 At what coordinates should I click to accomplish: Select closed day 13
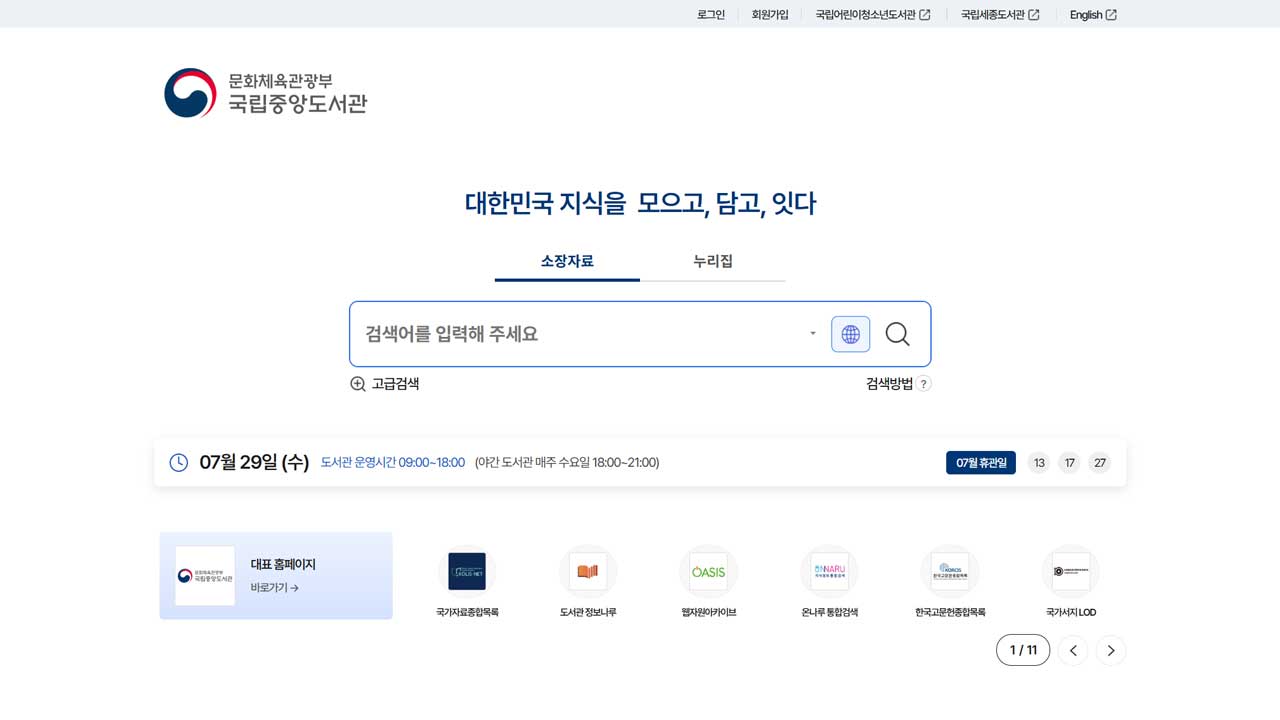pos(1039,462)
